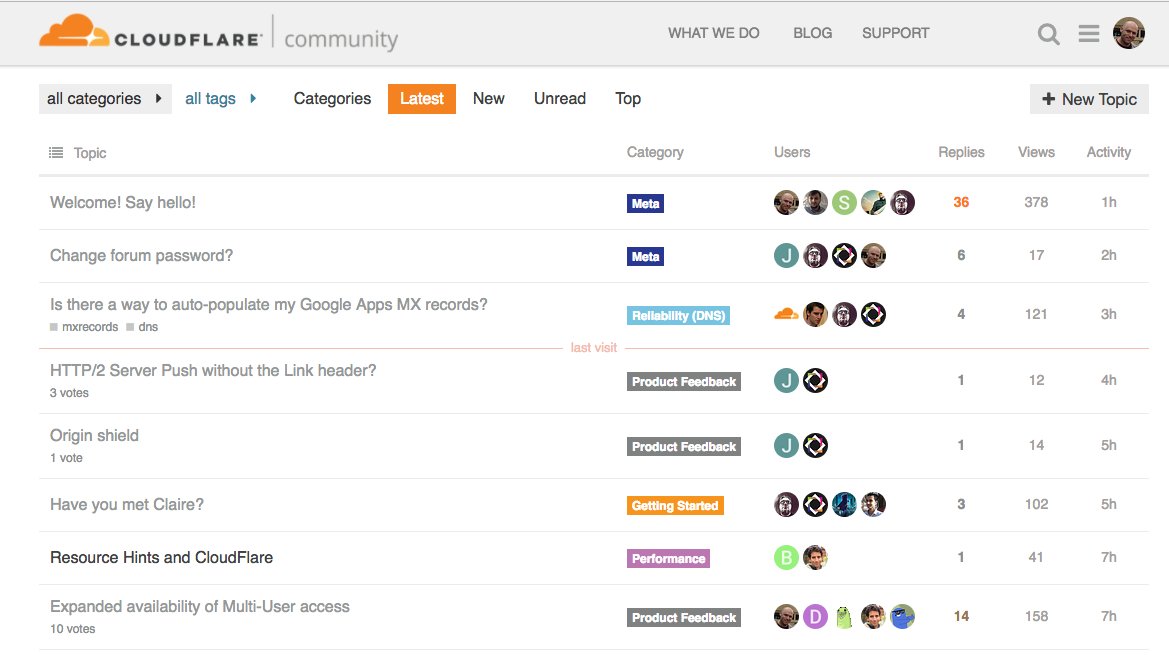1169x655 pixels.
Task: Open the hamburger menu icon
Action: tap(1088, 34)
